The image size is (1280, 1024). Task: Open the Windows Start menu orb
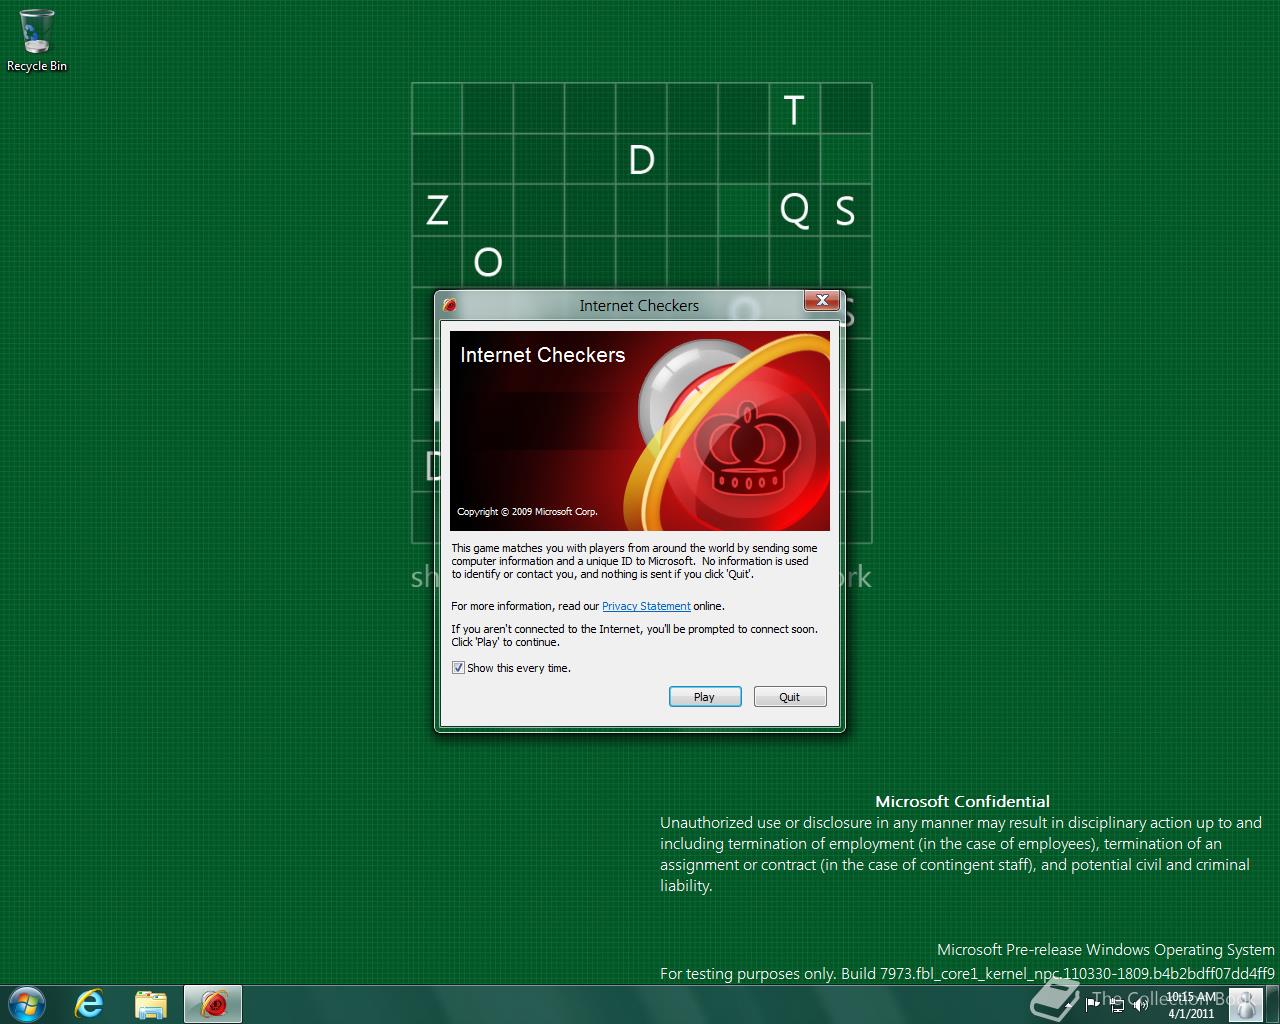tap(27, 1003)
